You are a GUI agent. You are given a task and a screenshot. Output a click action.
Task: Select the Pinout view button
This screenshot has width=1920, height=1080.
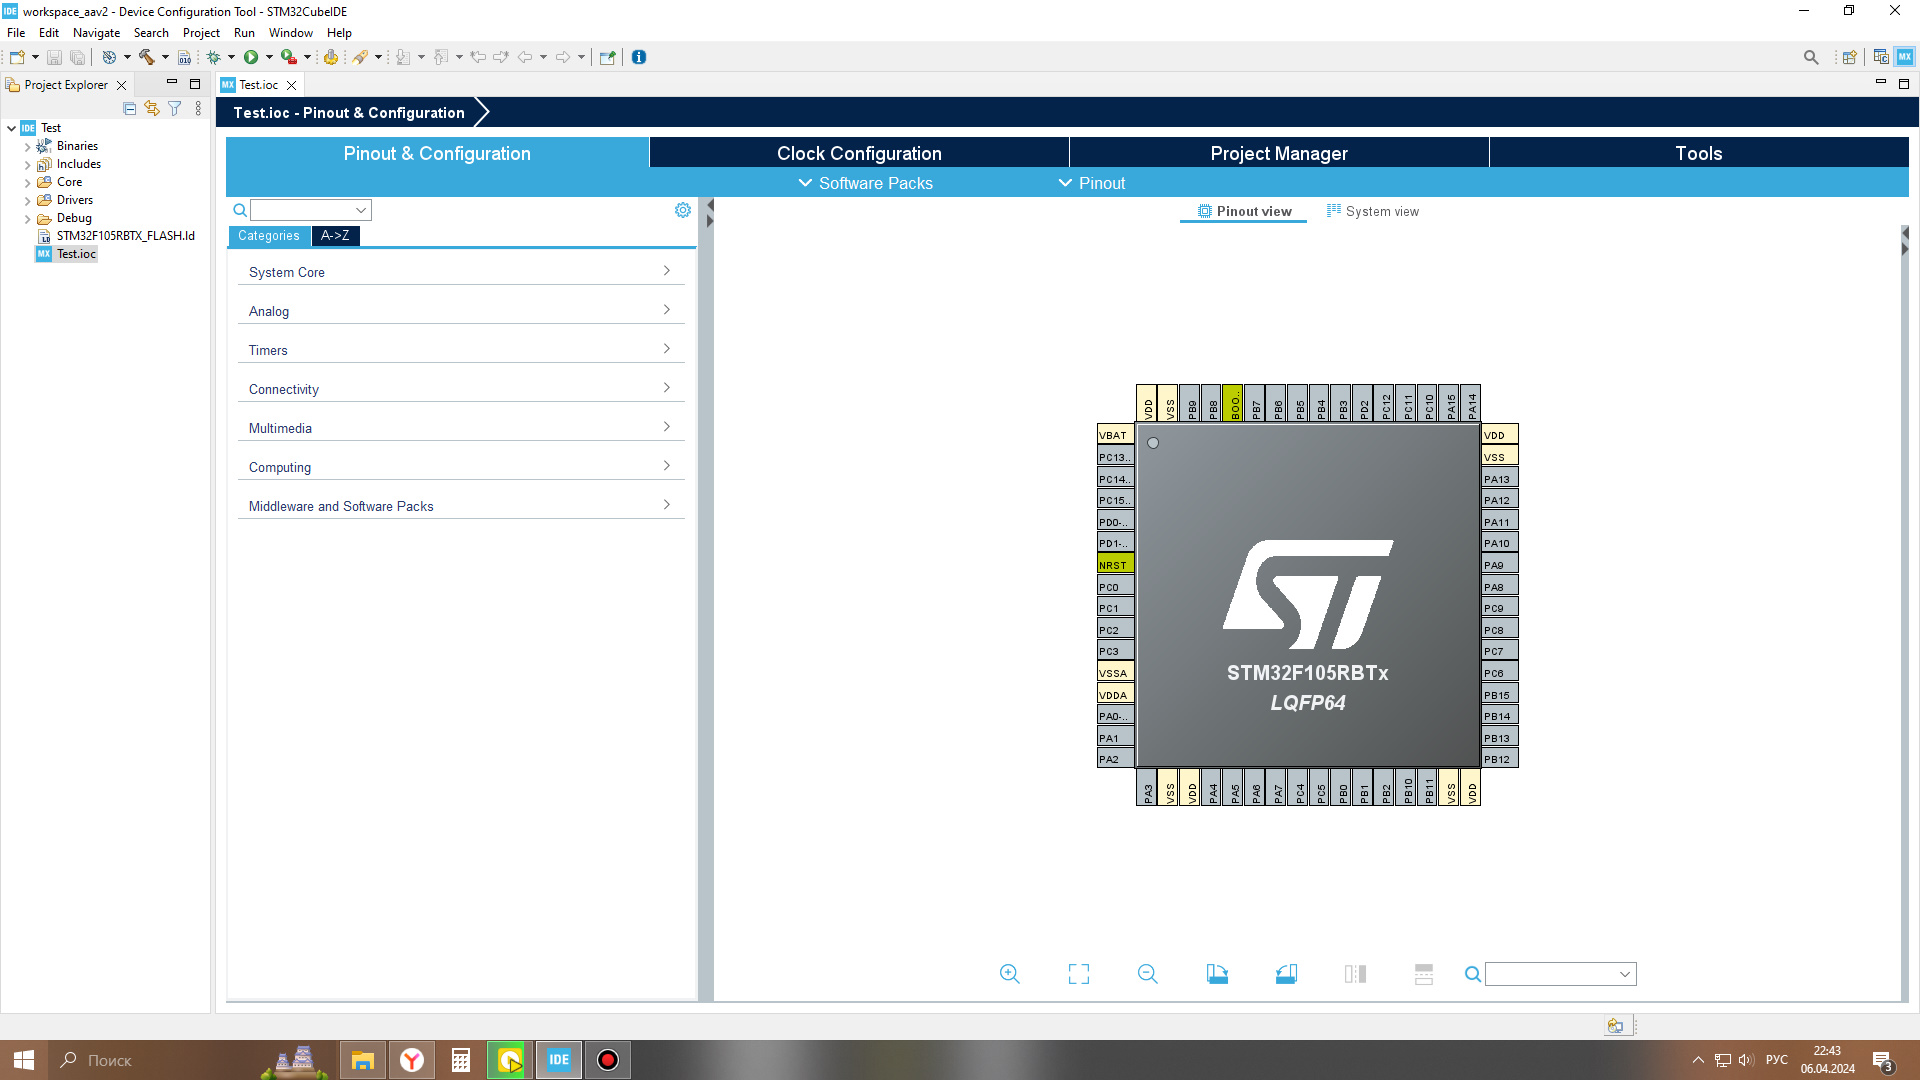(1244, 211)
